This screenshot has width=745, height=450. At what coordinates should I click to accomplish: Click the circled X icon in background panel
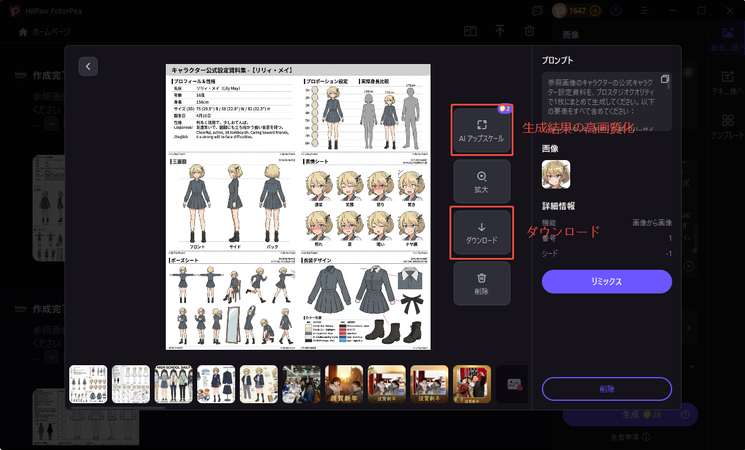688,266
